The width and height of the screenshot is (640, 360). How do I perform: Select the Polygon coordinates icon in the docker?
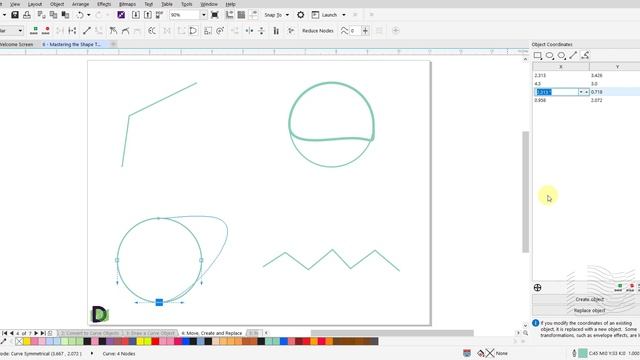pos(562,55)
